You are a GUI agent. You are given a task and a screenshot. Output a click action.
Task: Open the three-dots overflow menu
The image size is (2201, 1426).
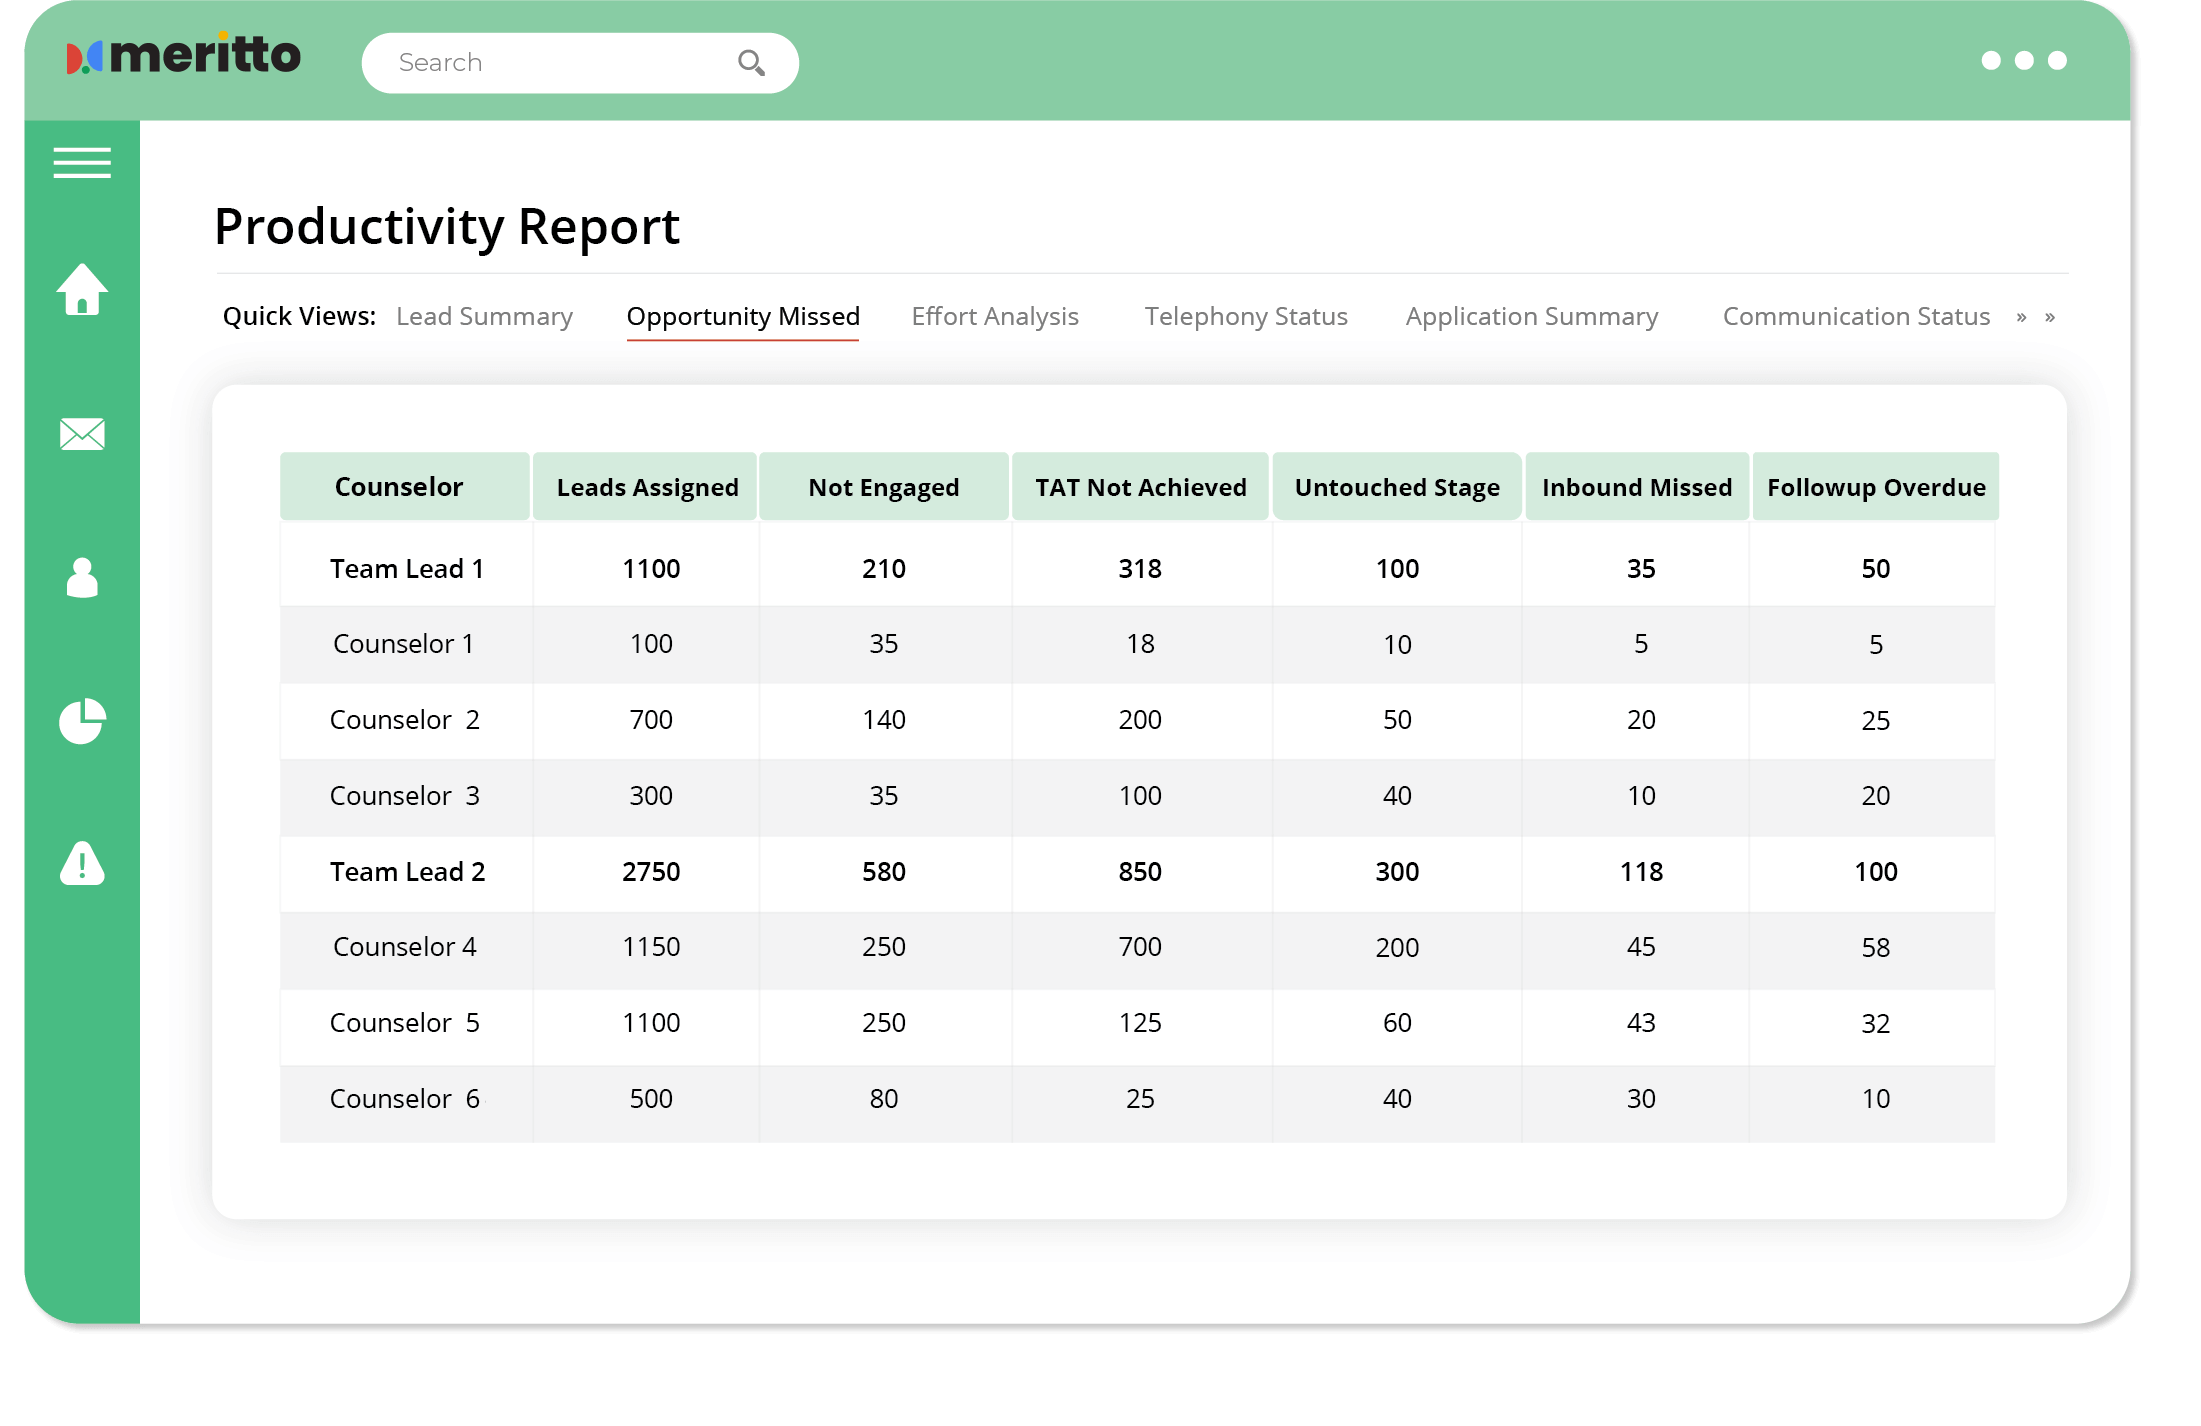[2023, 61]
